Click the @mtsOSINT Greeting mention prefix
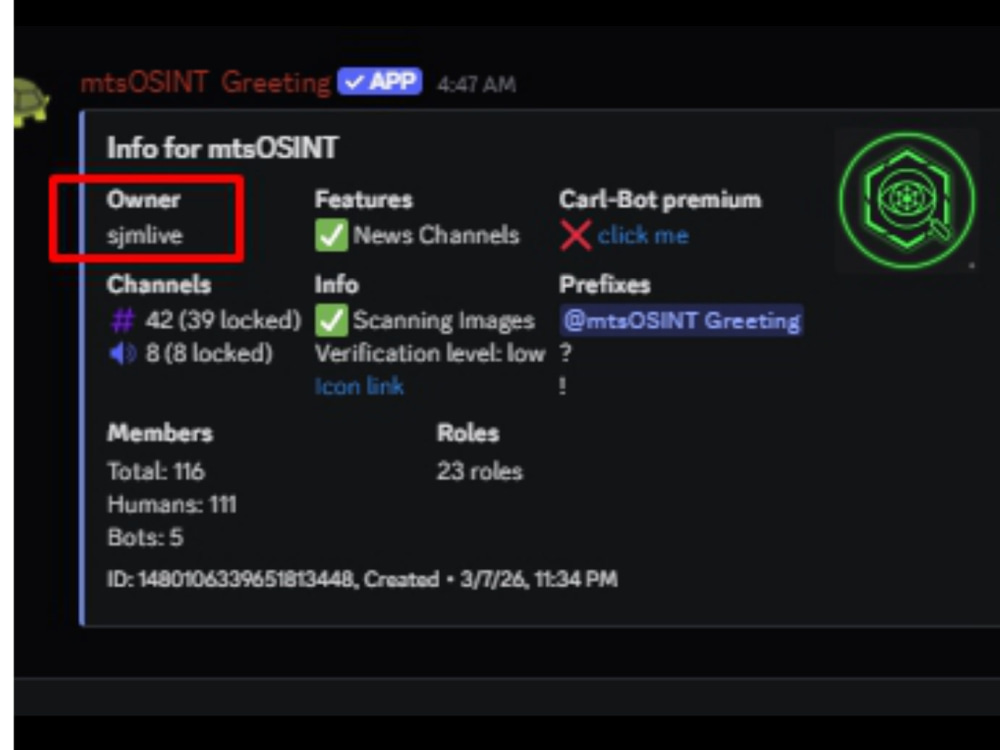Viewport: 1000px width, 750px height. [681, 320]
